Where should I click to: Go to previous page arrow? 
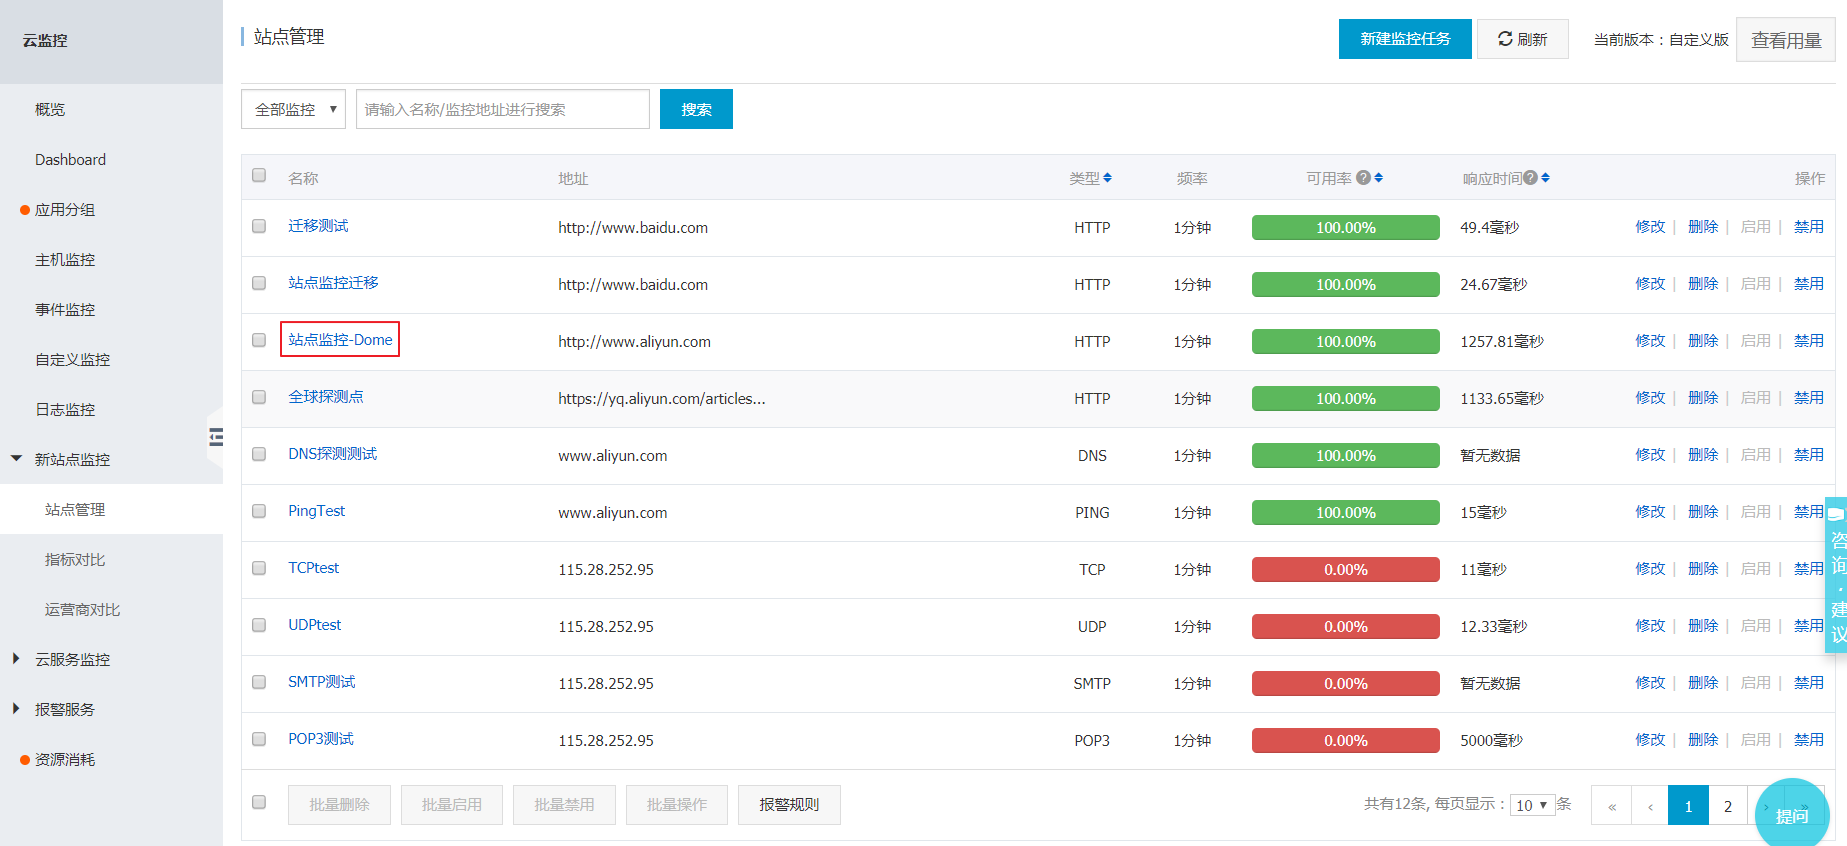[1650, 806]
